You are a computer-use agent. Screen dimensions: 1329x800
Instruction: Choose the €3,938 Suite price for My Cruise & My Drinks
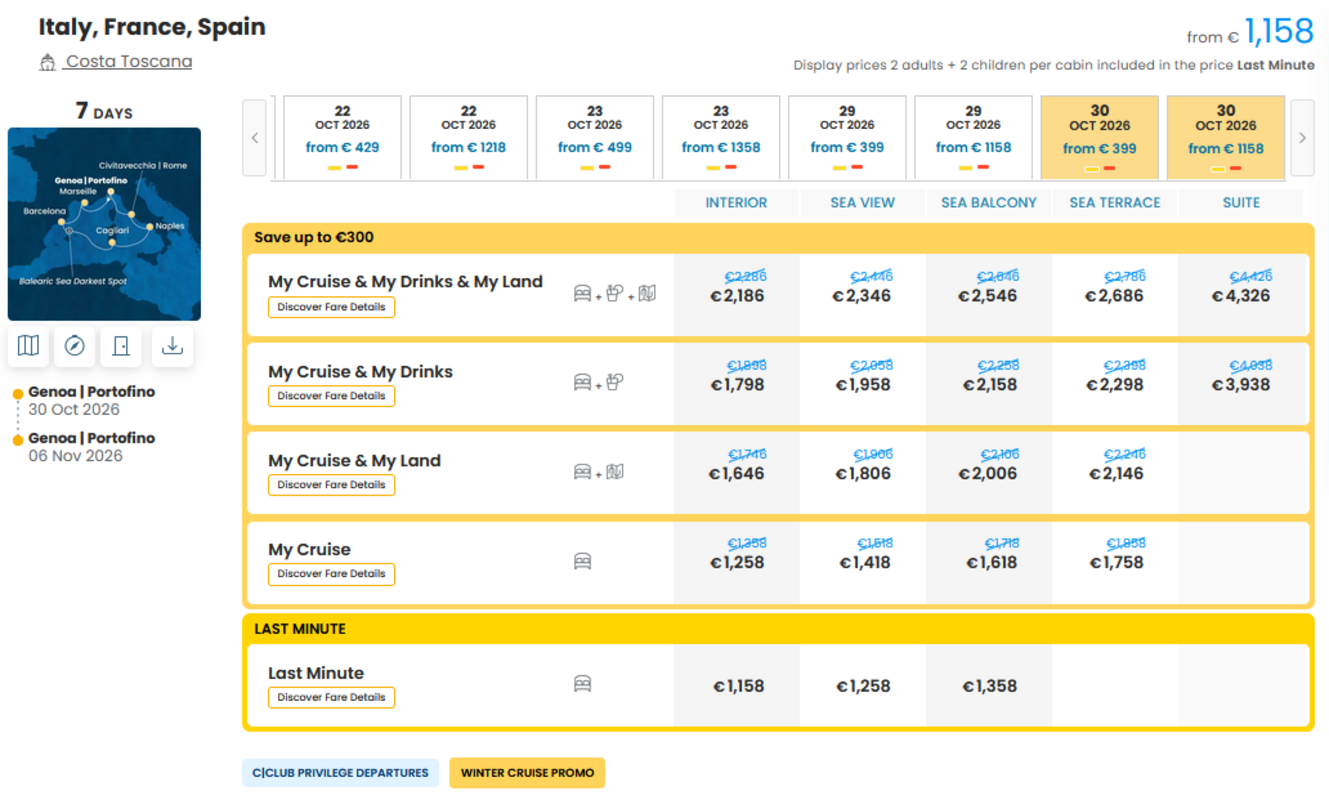coord(1241,385)
